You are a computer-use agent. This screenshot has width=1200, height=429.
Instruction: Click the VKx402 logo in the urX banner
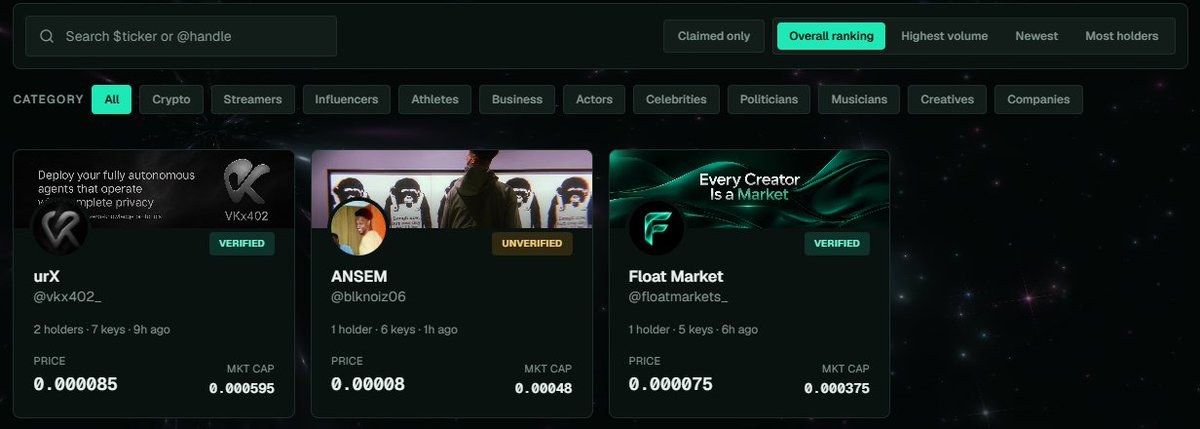[246, 190]
